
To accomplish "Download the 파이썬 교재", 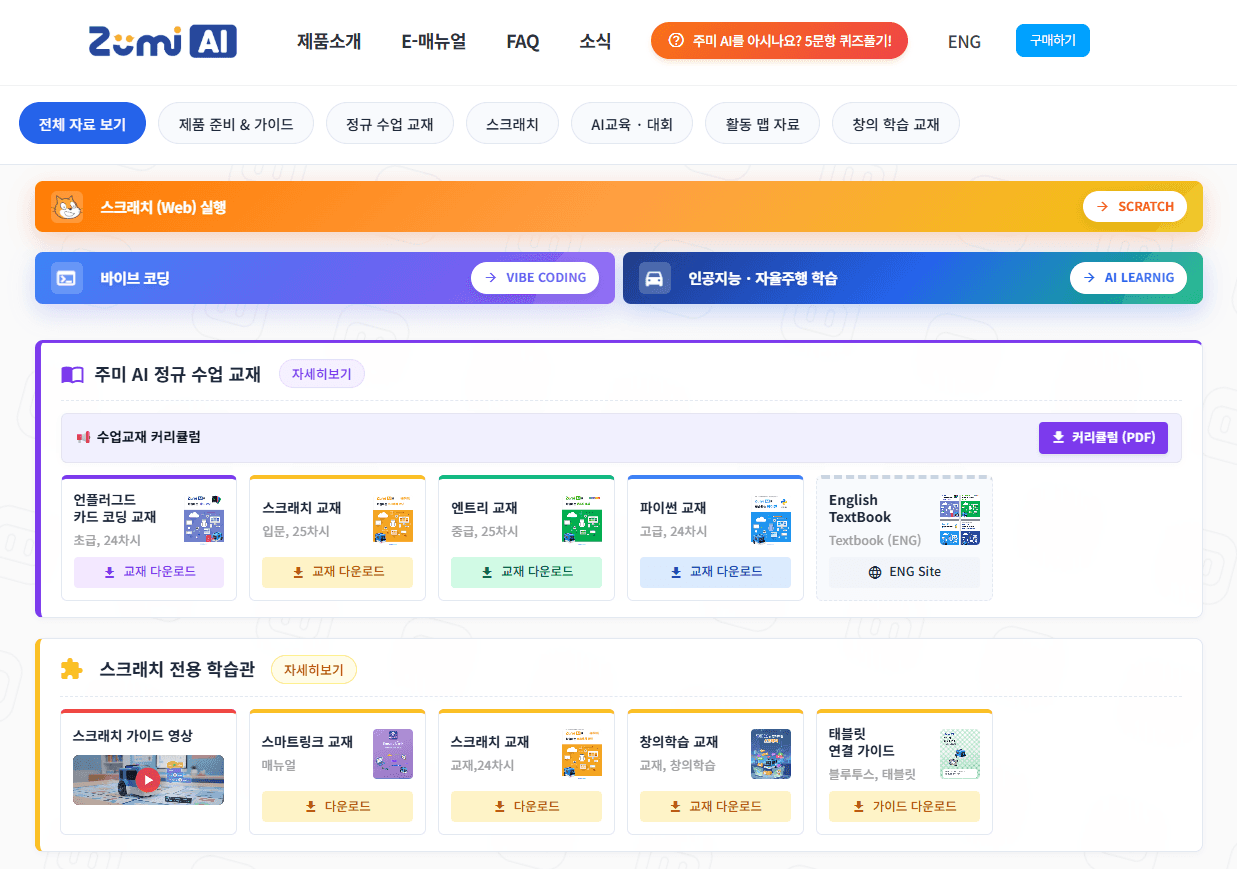I will 715,572.
